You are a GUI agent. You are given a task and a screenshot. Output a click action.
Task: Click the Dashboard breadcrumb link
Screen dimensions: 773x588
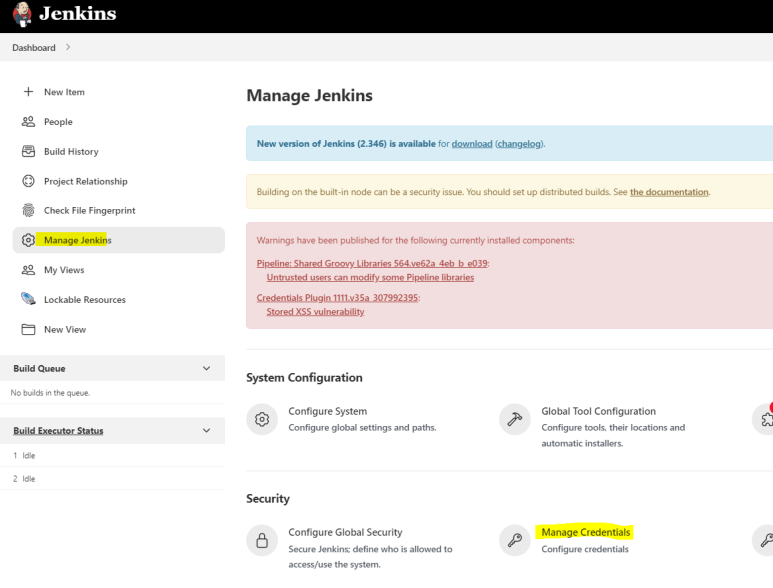click(x=34, y=48)
